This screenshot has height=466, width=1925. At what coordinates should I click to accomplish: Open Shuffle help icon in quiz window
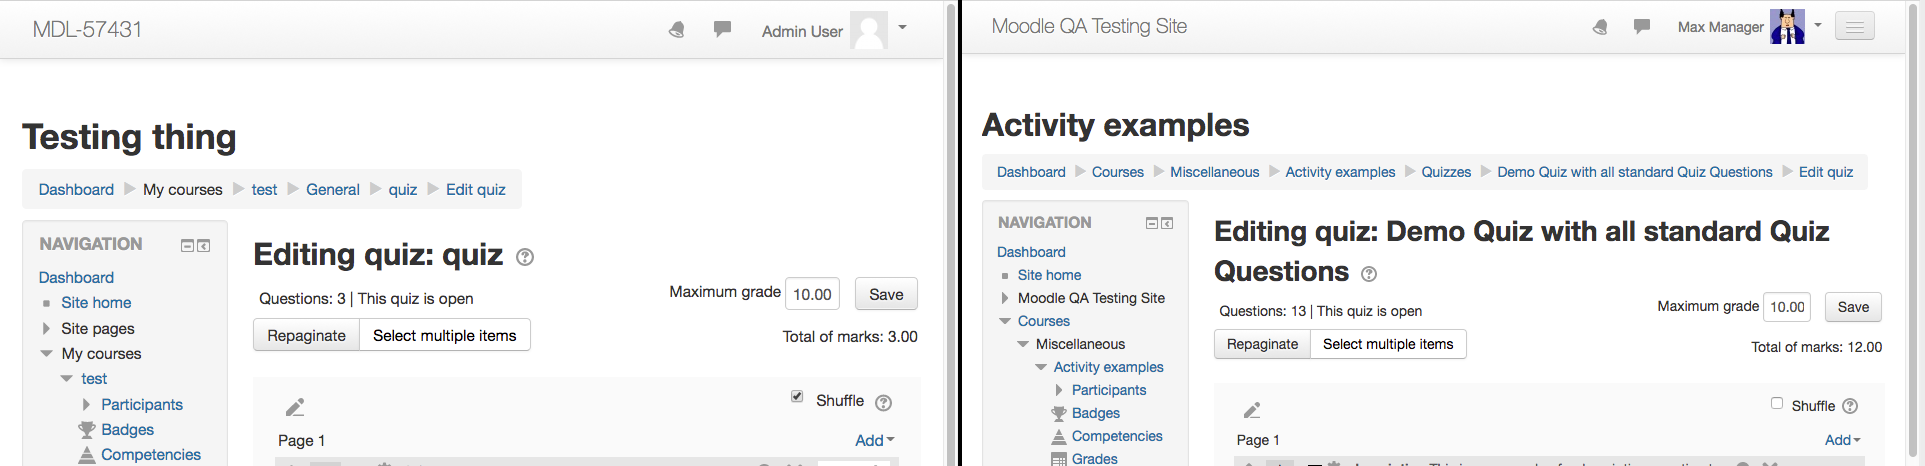(x=883, y=403)
